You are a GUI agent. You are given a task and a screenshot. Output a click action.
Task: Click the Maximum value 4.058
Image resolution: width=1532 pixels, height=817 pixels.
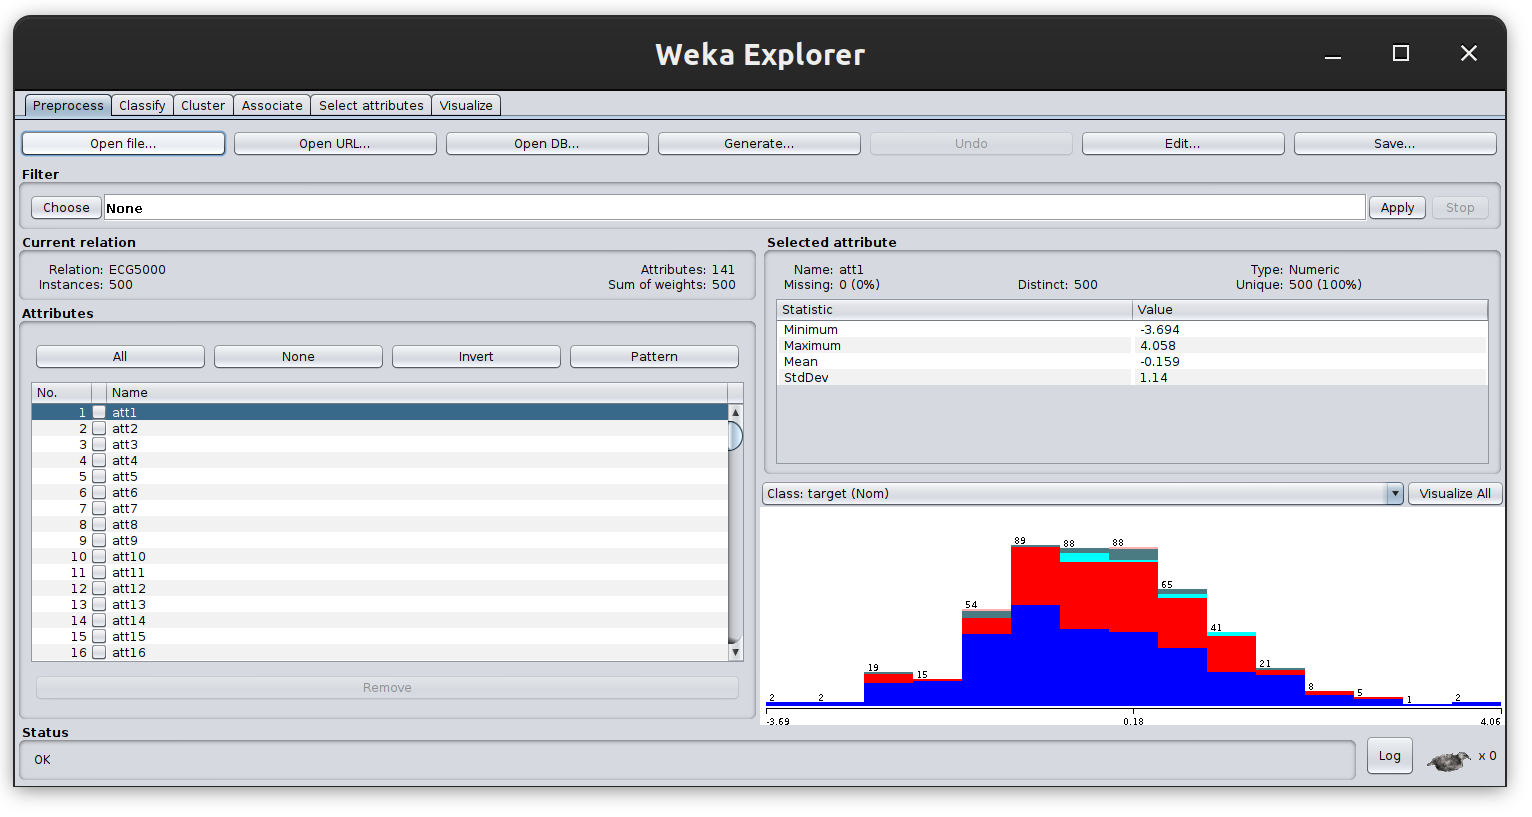[x=1158, y=345]
